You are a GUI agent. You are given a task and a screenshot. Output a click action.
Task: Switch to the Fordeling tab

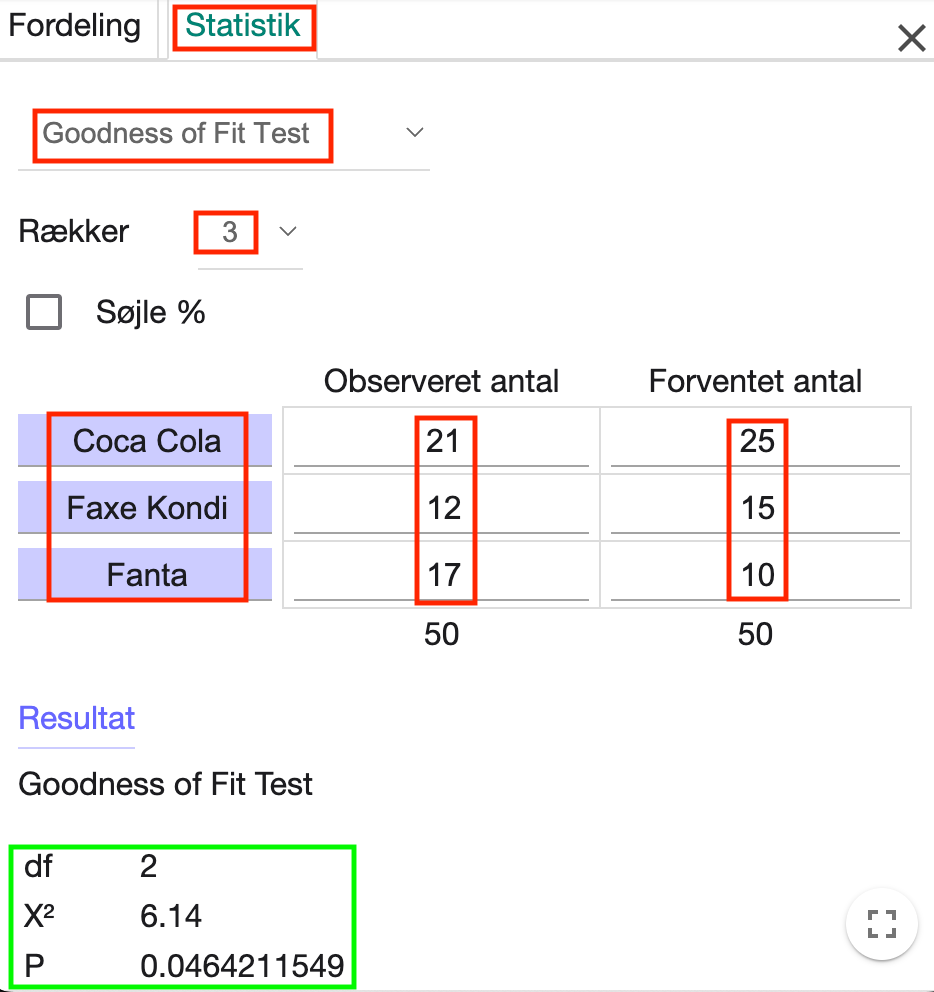[x=75, y=26]
